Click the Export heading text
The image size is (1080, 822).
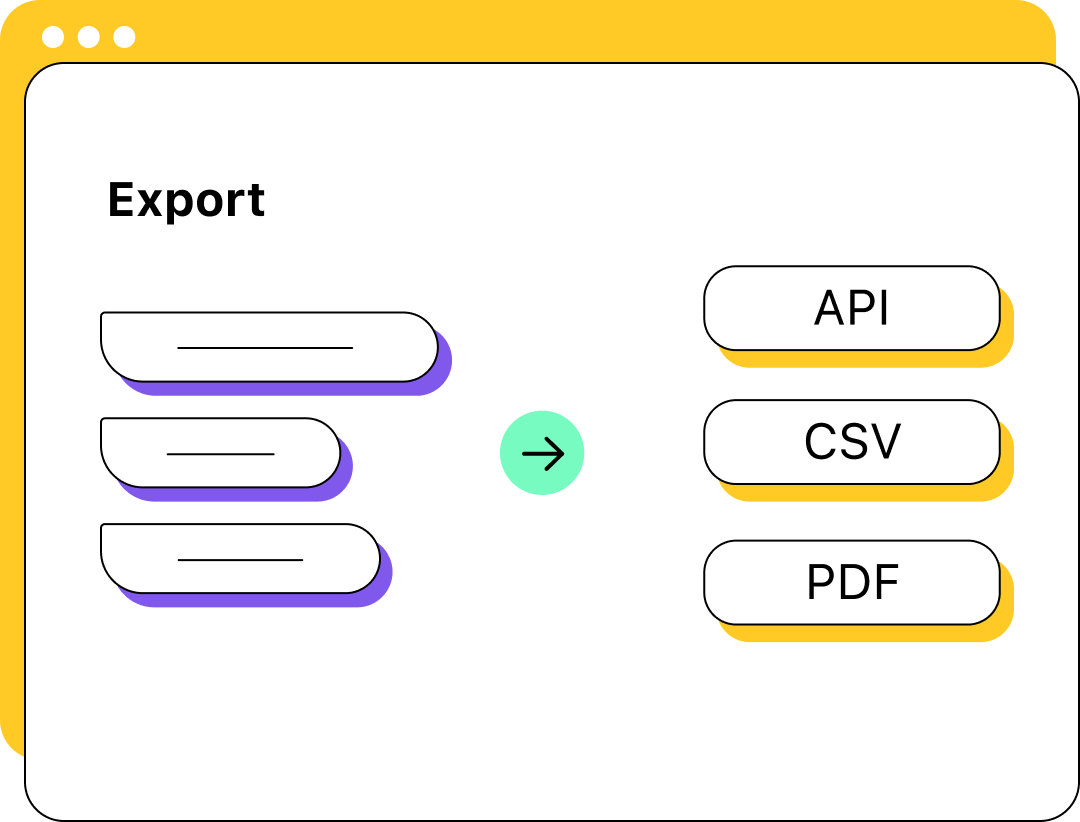click(x=186, y=200)
